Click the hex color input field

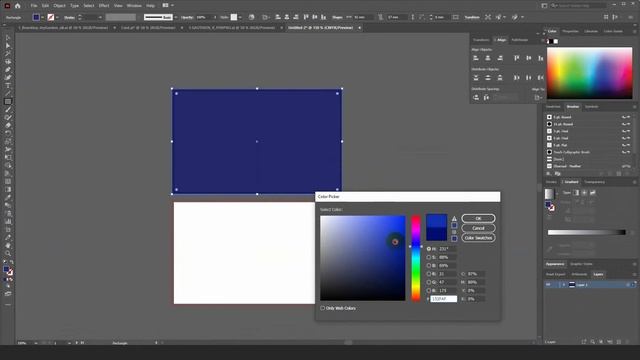pyautogui.click(x=444, y=299)
